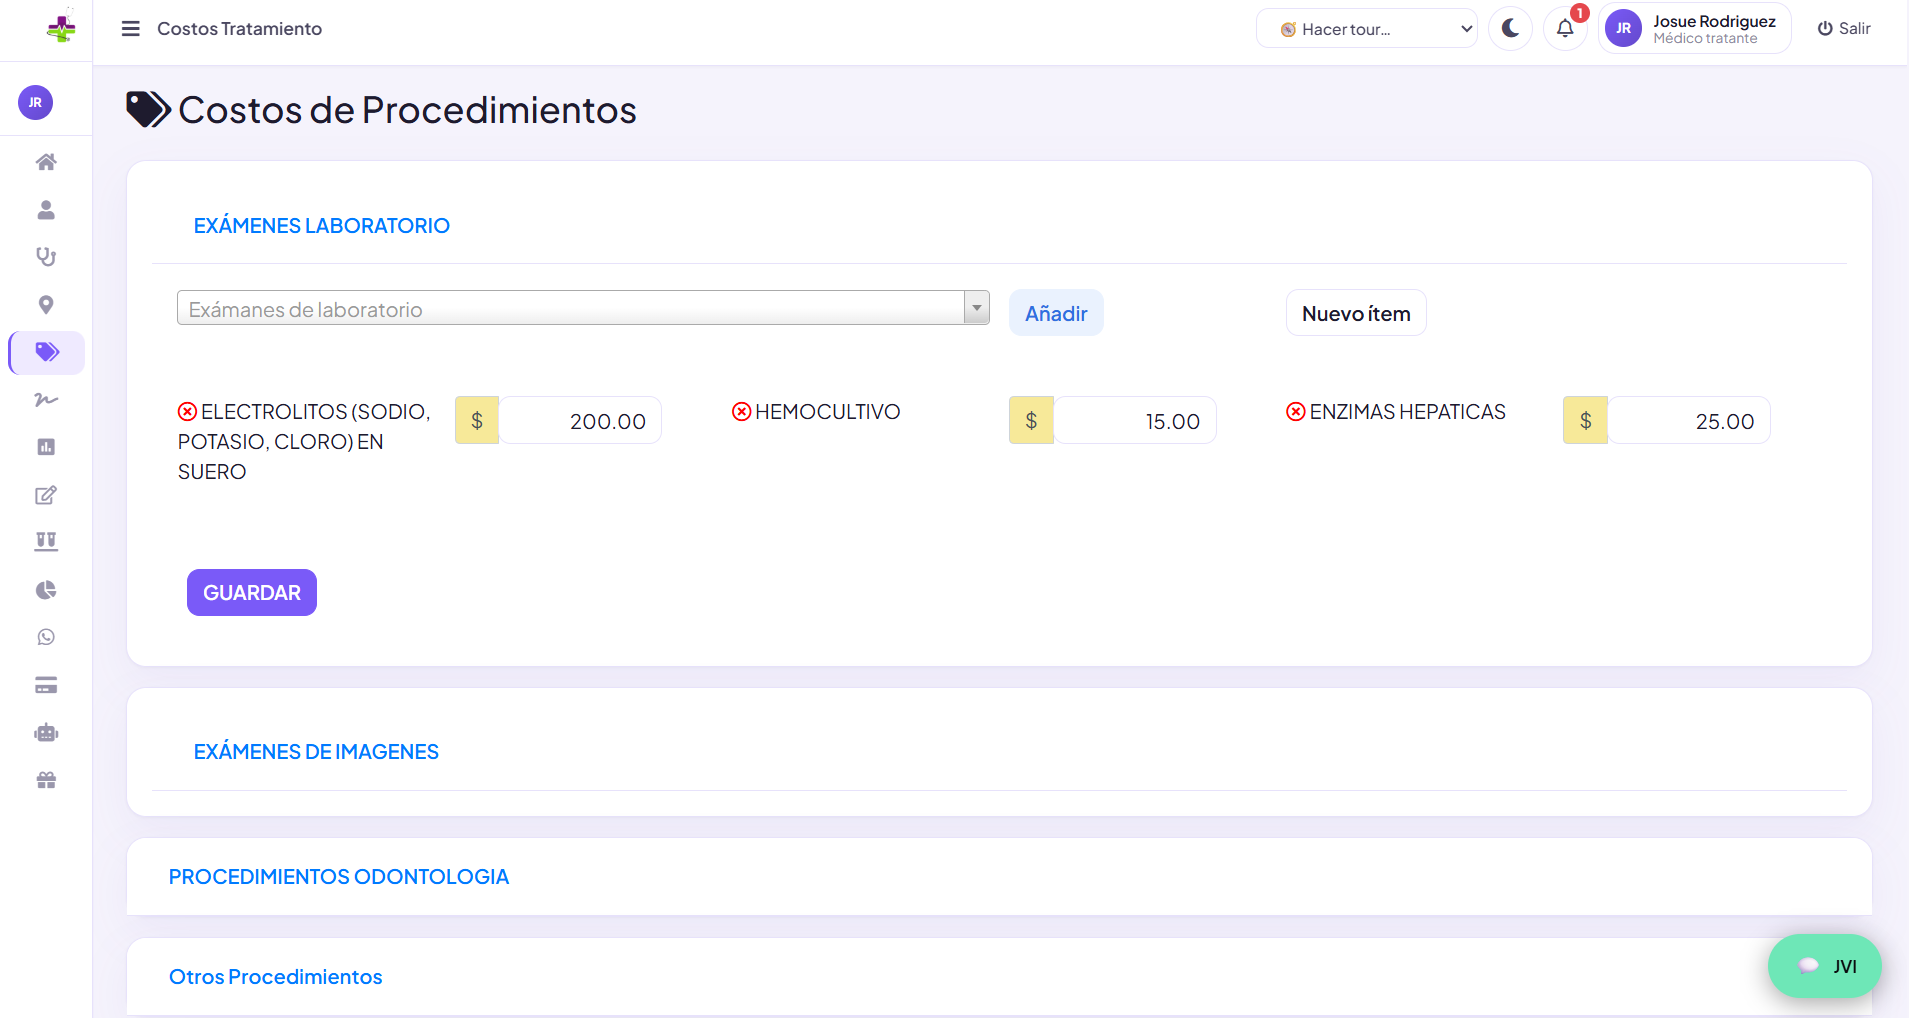Click the JR avatar in the sidebar
The width and height of the screenshot is (1909, 1018).
(36, 102)
